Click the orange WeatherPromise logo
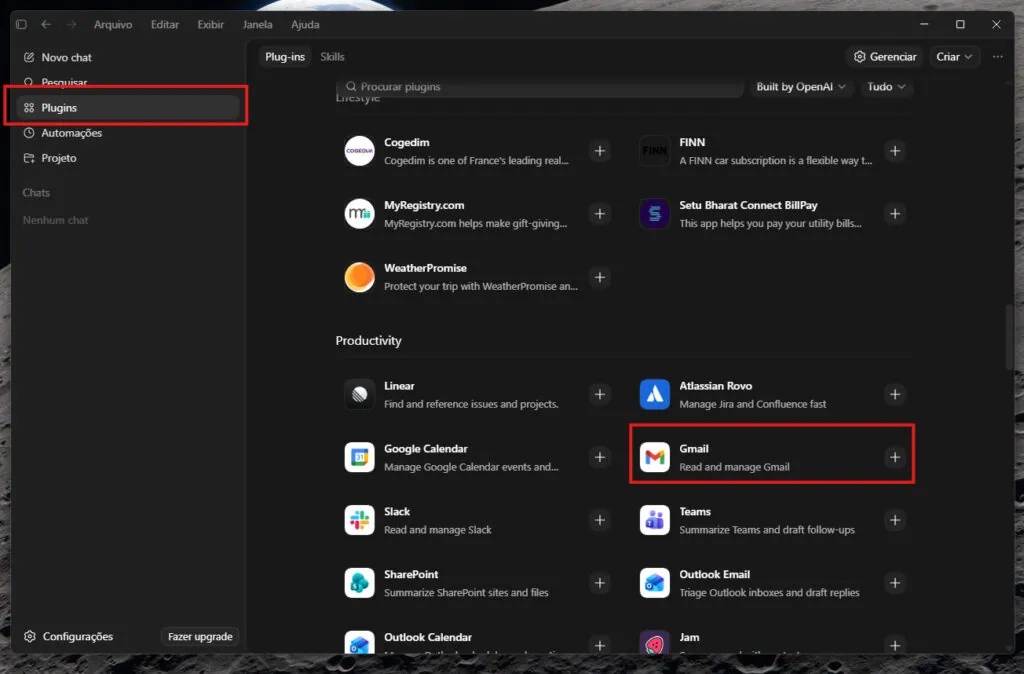Viewport: 1024px width, 674px height. [359, 277]
